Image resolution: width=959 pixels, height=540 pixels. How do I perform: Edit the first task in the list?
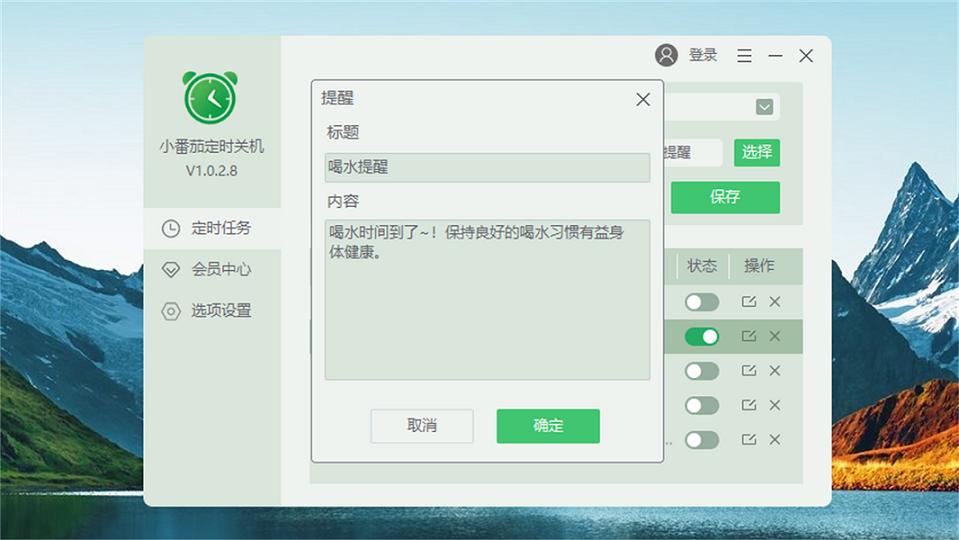coord(749,301)
